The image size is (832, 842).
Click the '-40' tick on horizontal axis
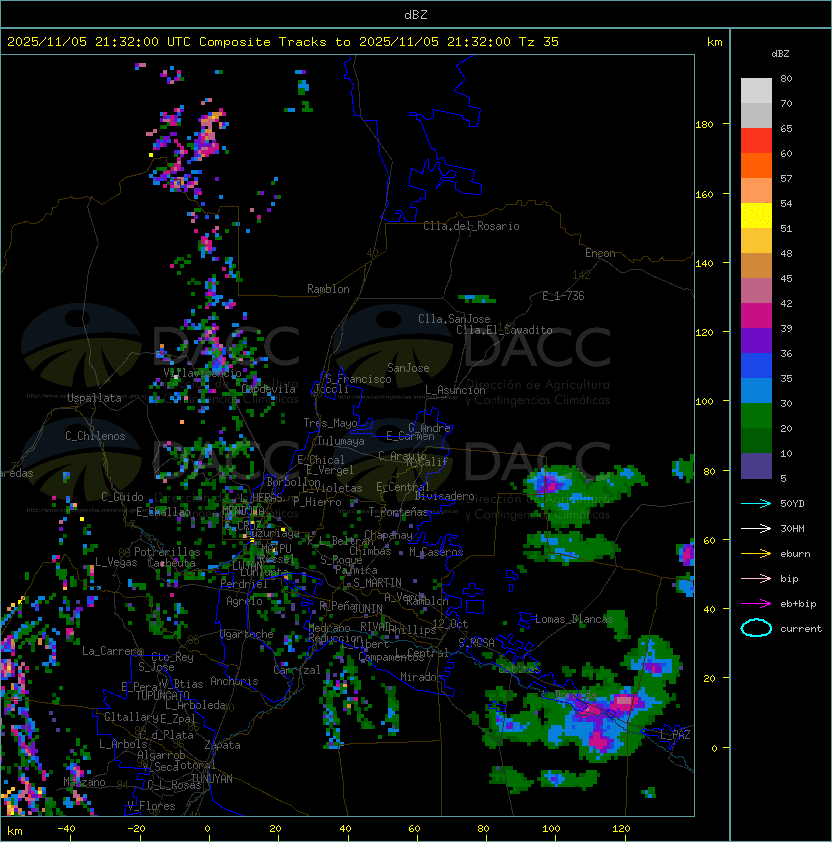tap(66, 829)
